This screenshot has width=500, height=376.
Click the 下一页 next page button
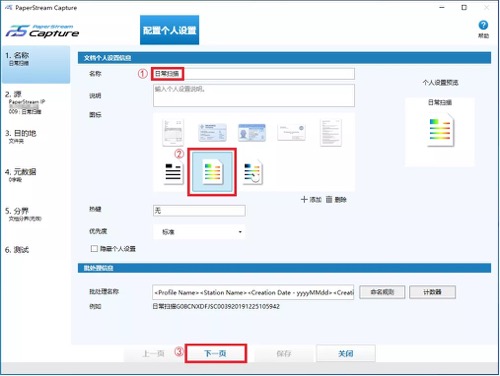[x=216, y=353]
